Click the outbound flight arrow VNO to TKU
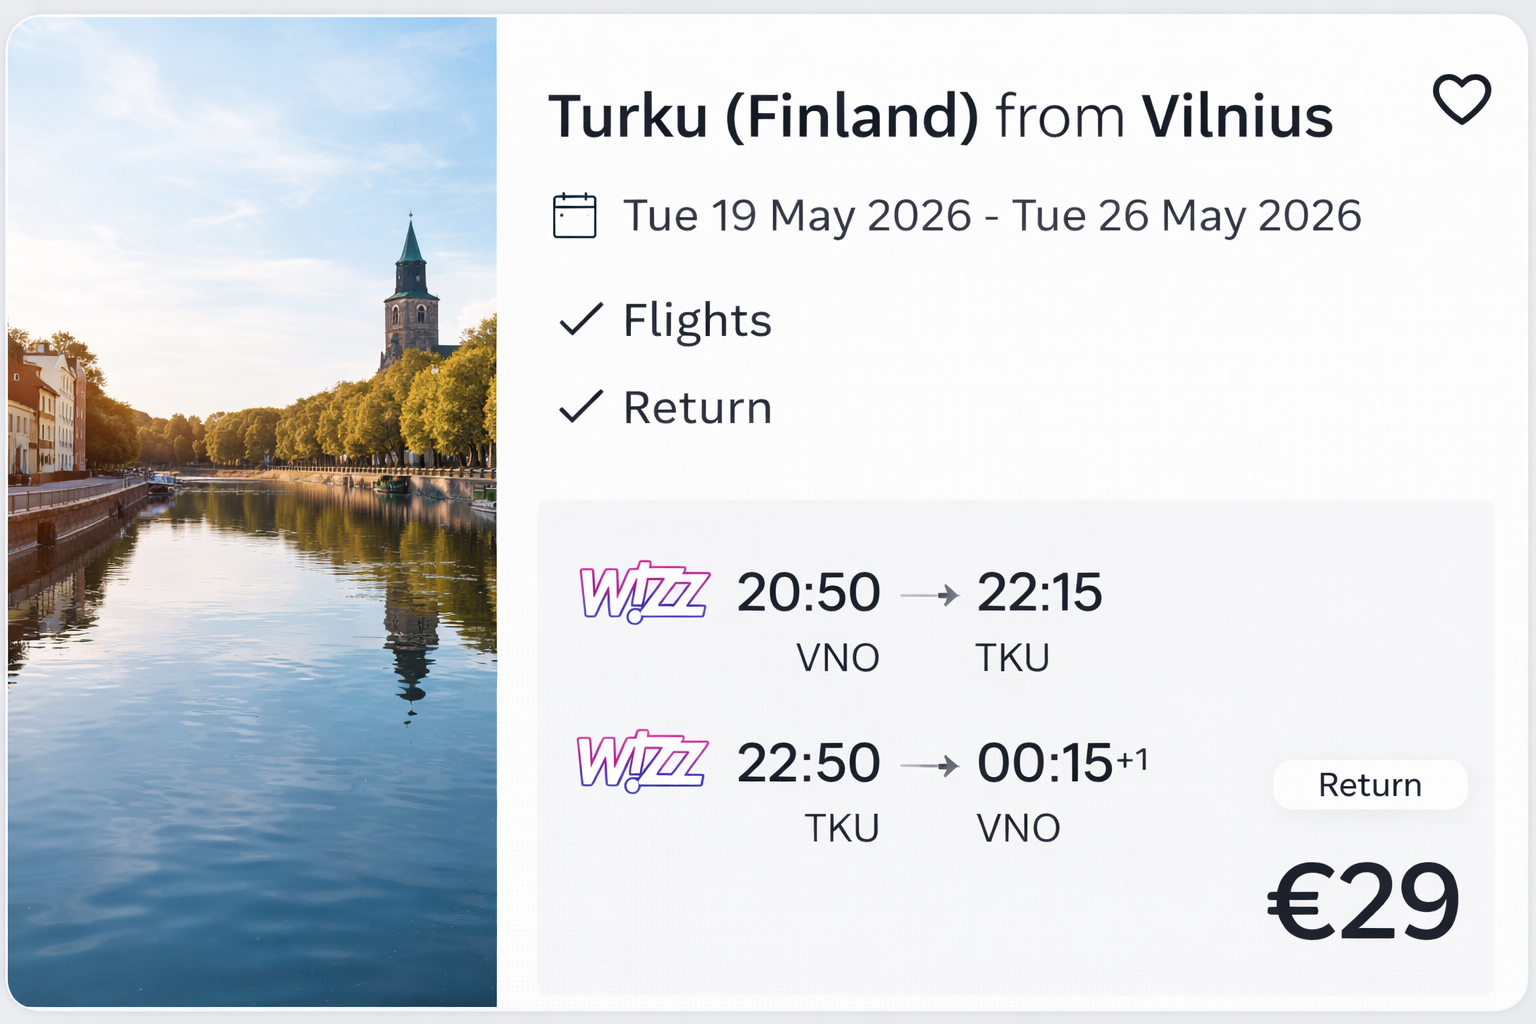The height and width of the screenshot is (1024, 1536). pyautogui.click(x=929, y=595)
